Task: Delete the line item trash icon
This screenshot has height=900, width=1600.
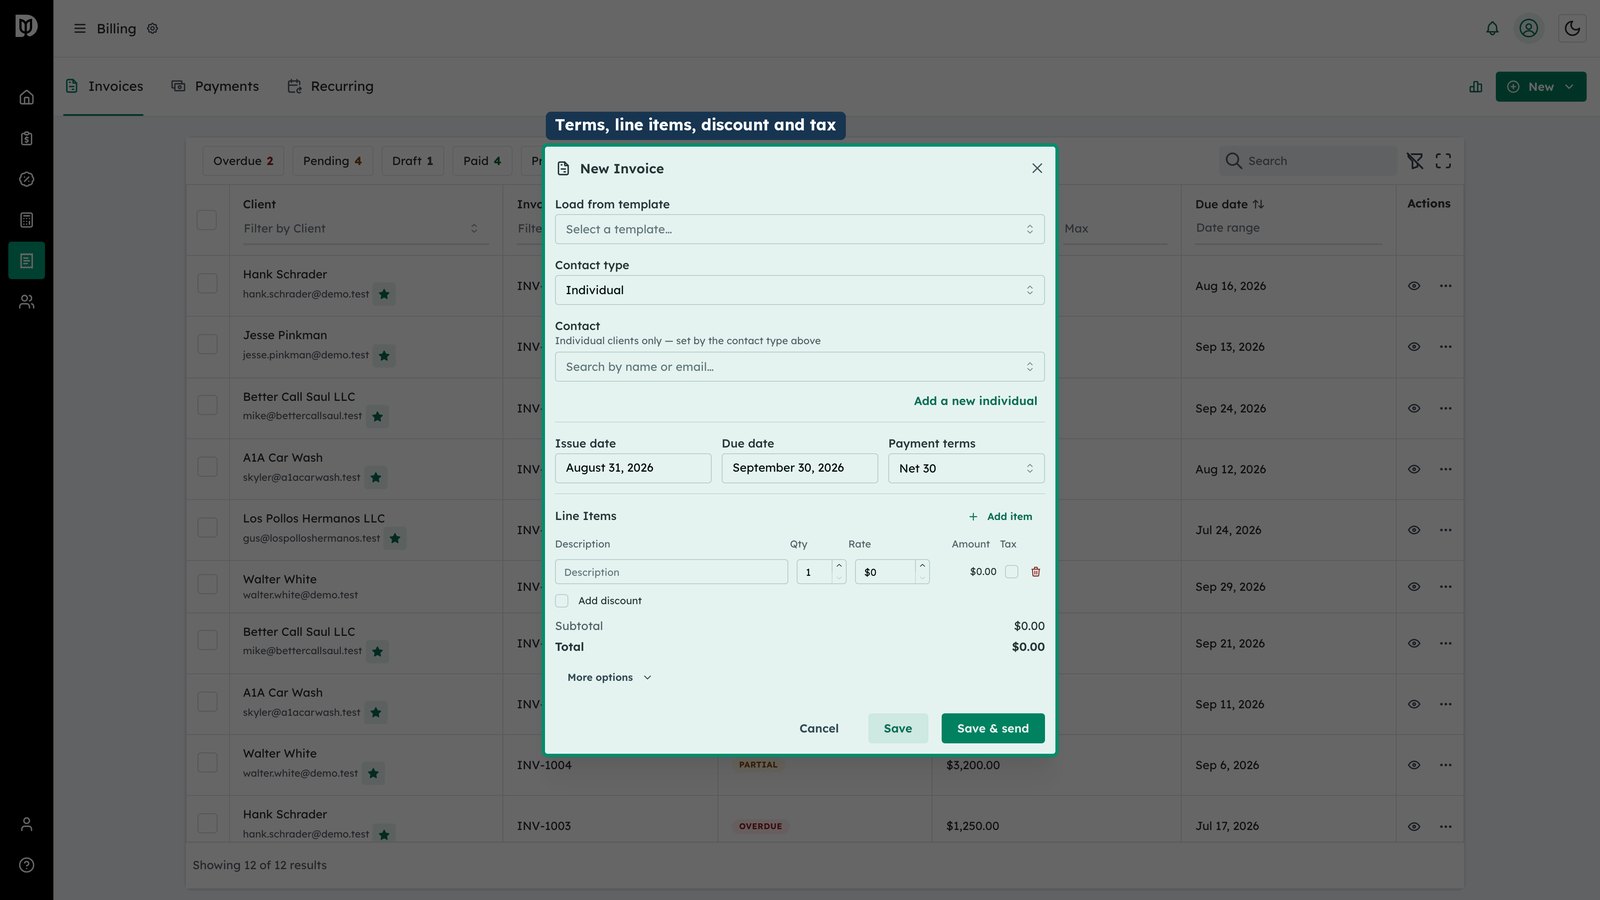Action: [1036, 572]
